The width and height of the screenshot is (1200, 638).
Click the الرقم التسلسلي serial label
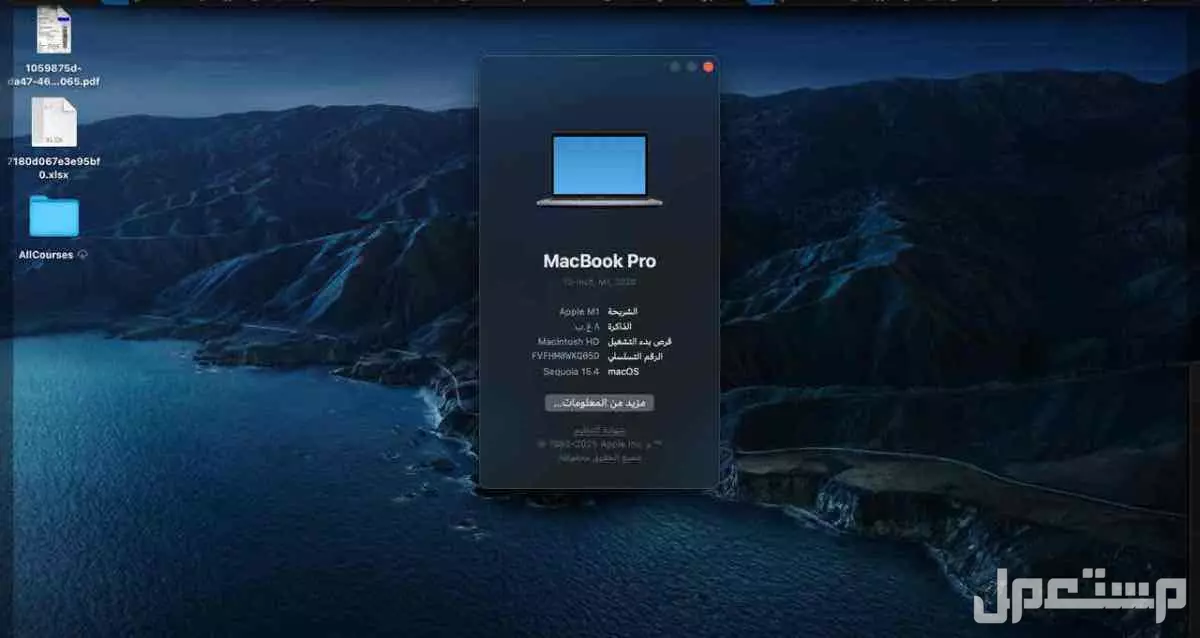(636, 356)
